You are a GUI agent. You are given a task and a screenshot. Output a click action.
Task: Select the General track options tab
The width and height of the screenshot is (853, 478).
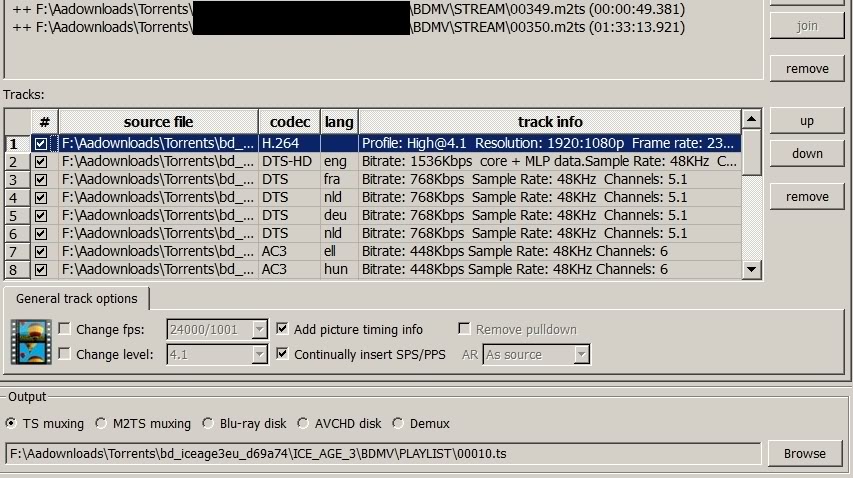click(77, 299)
